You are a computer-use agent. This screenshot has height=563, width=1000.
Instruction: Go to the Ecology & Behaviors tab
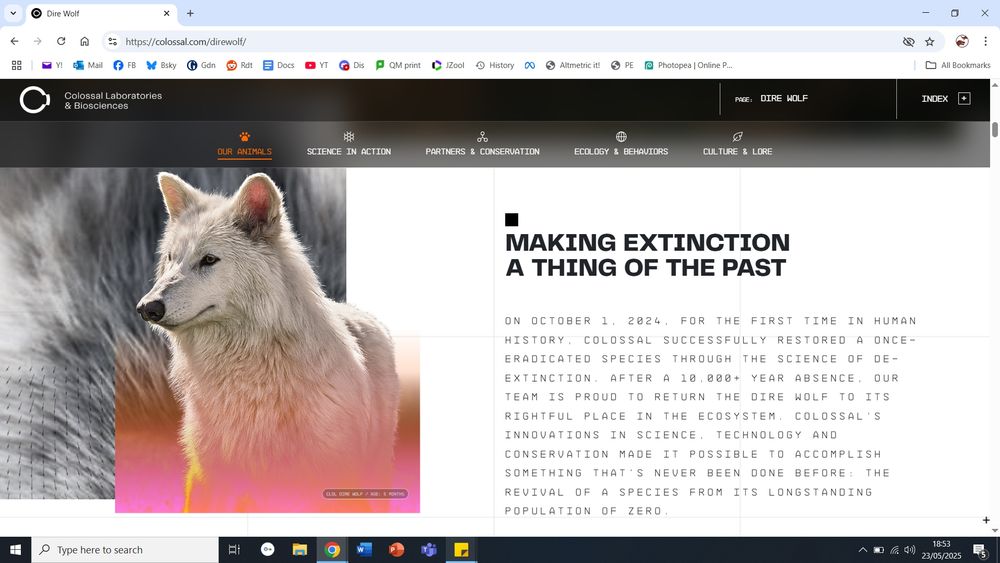621,145
